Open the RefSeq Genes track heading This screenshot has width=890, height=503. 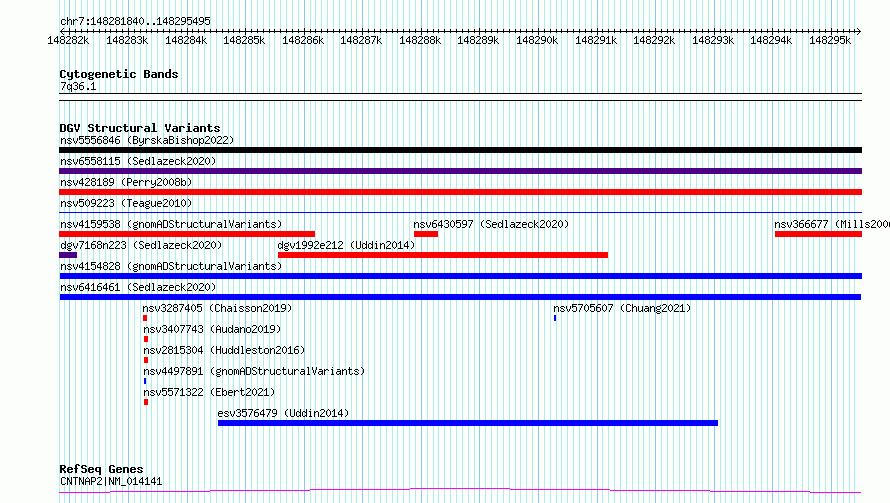101,469
